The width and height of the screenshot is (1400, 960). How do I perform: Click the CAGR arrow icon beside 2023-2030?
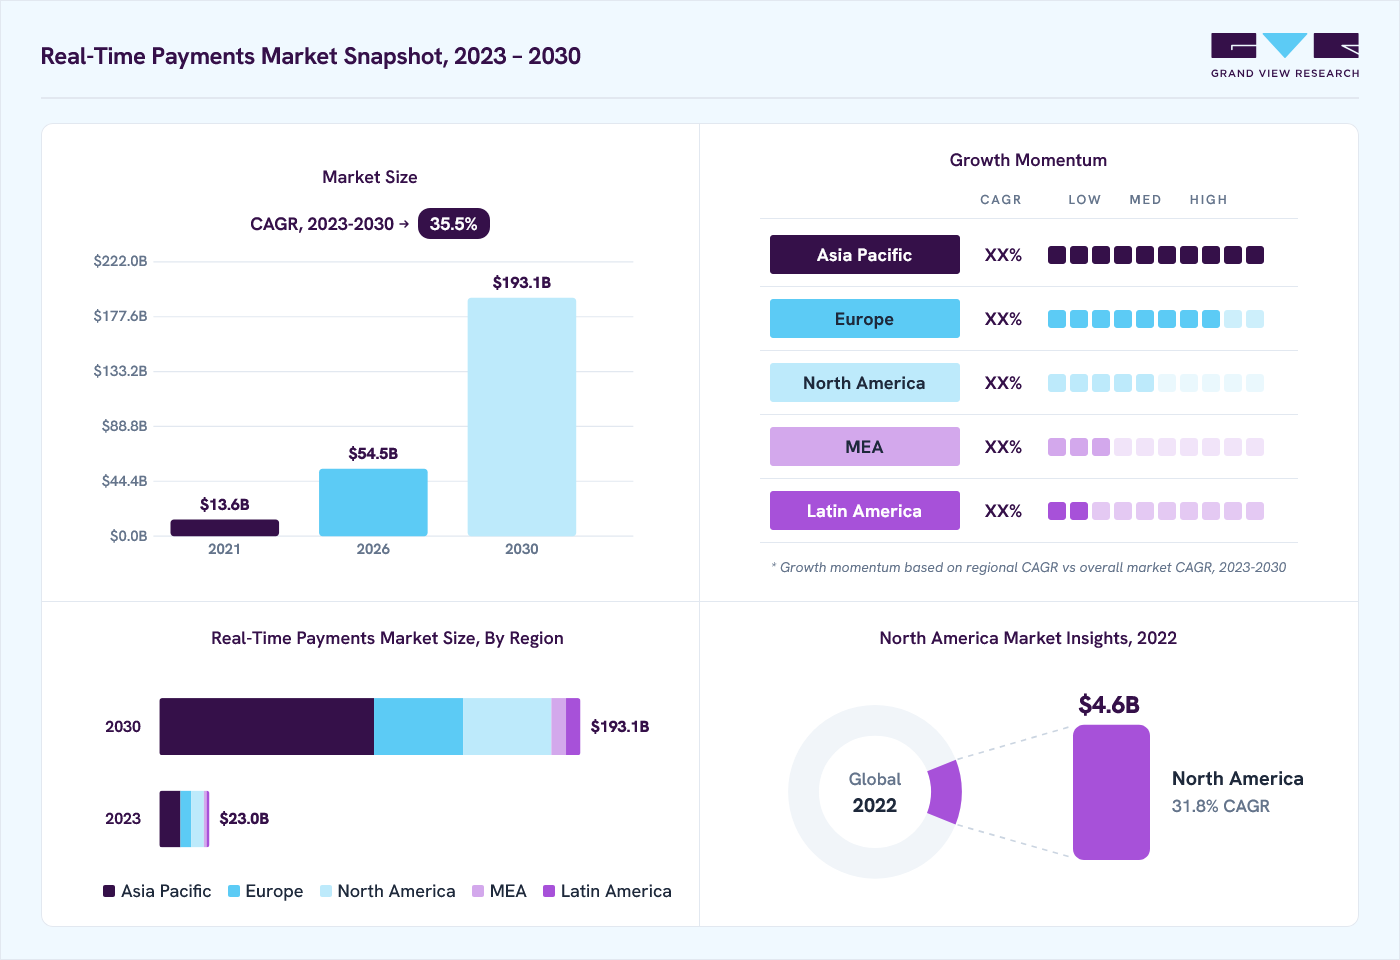tap(404, 224)
